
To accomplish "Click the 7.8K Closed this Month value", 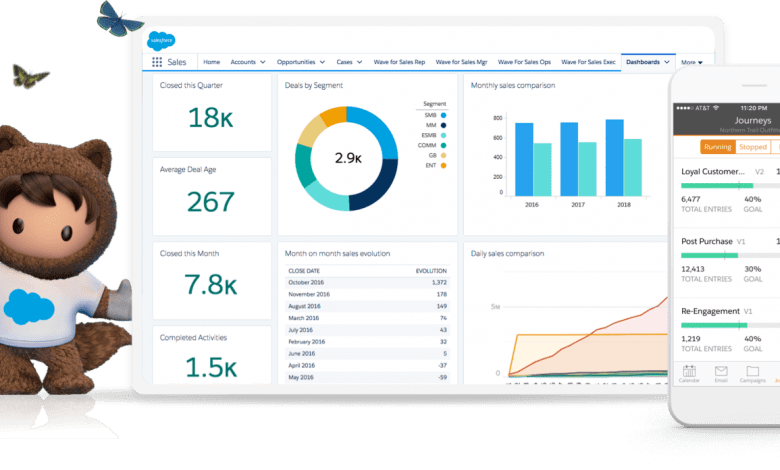I will [210, 284].
